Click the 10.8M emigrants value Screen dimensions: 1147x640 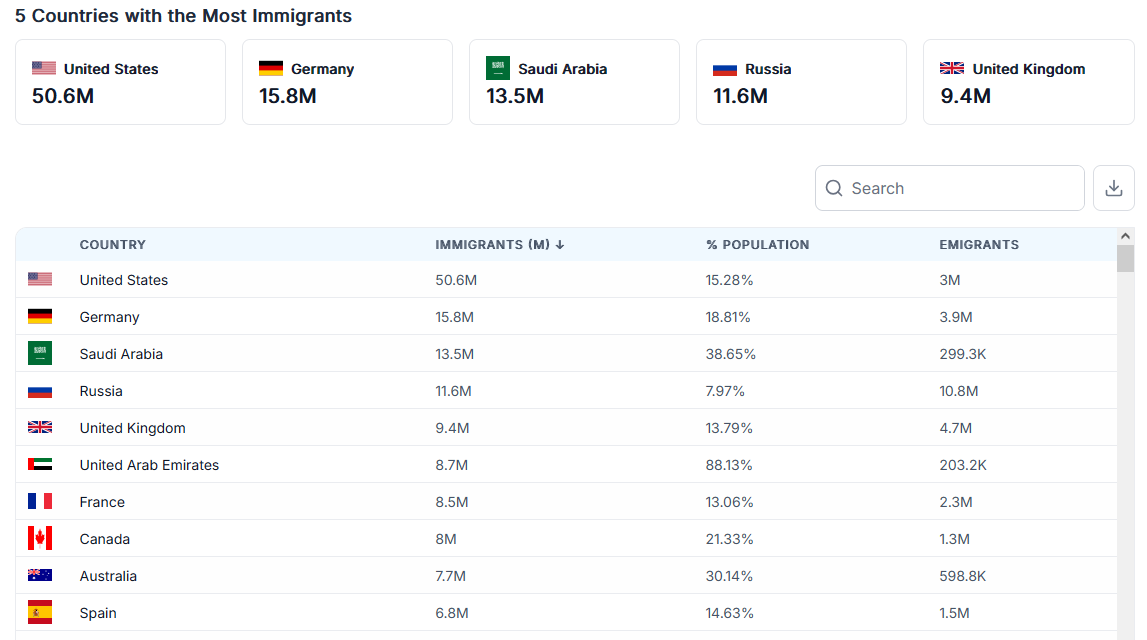click(958, 391)
